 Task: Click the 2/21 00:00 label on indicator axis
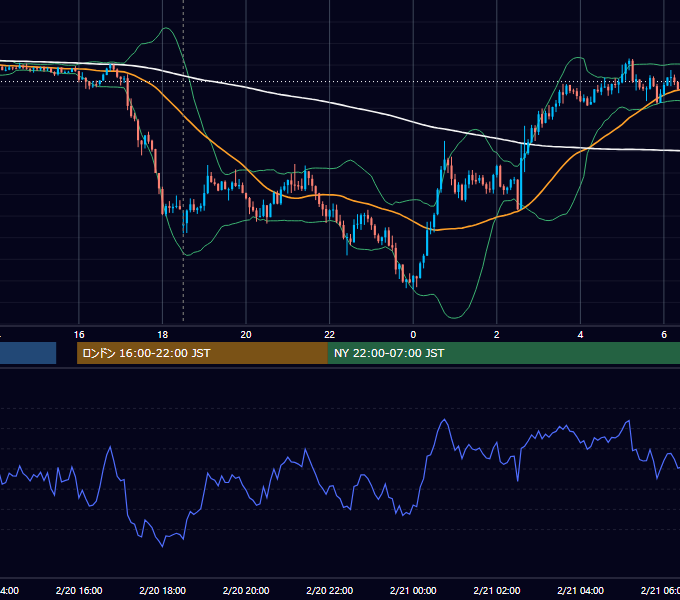click(x=413, y=591)
